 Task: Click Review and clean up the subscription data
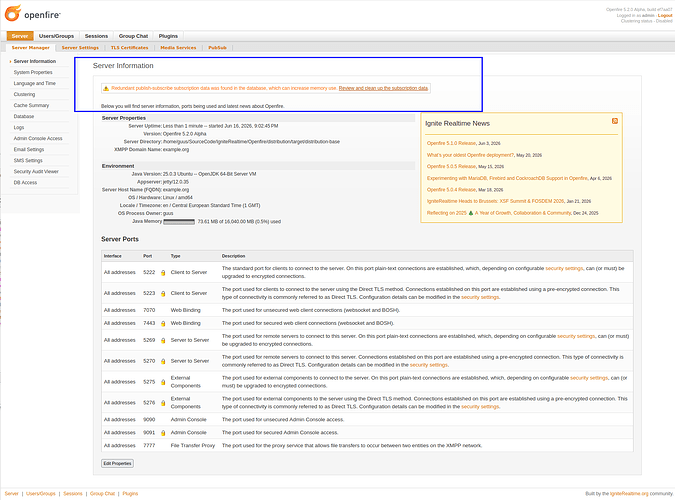click(x=383, y=88)
